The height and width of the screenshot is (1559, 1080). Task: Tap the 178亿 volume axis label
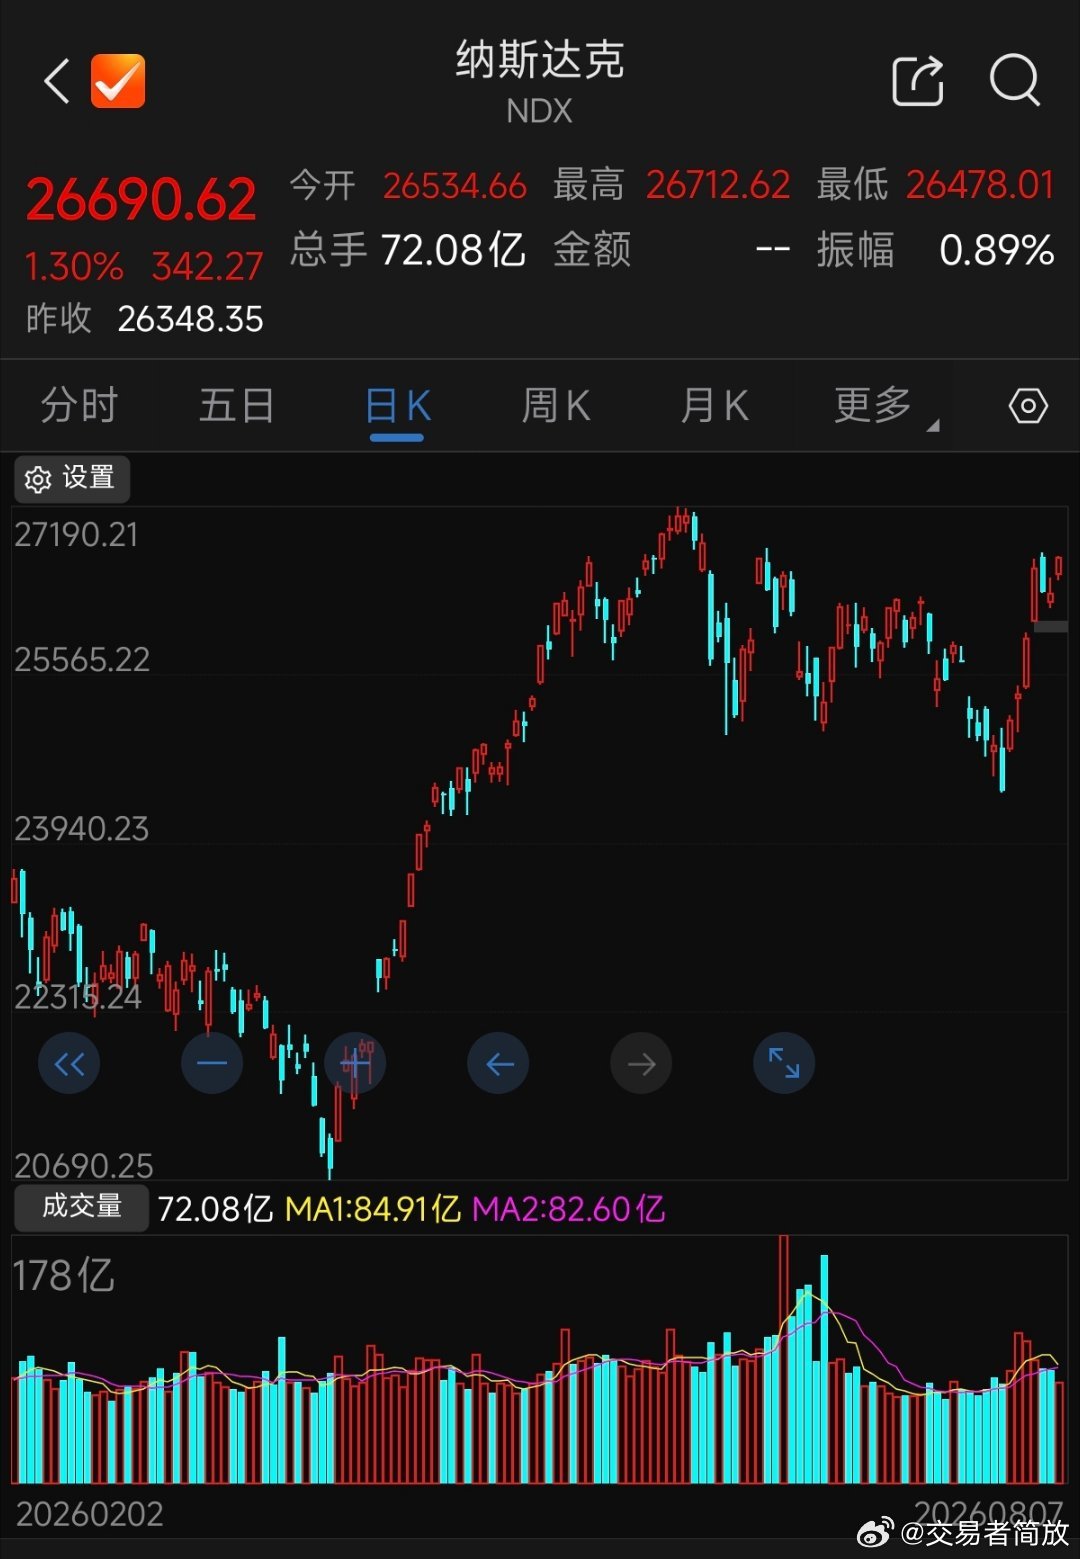64,1276
